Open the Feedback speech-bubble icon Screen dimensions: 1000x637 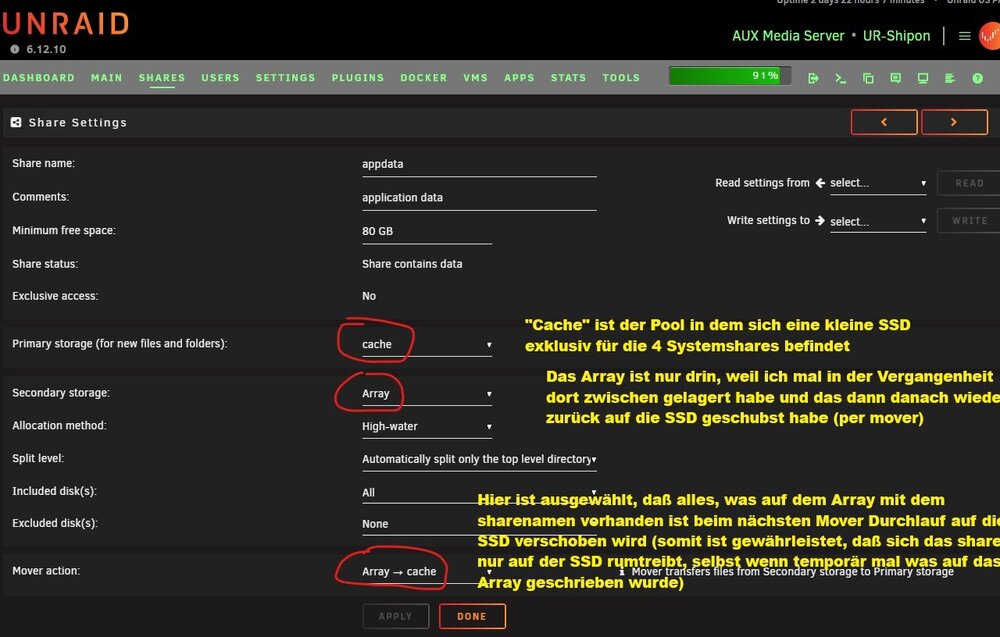[895, 78]
